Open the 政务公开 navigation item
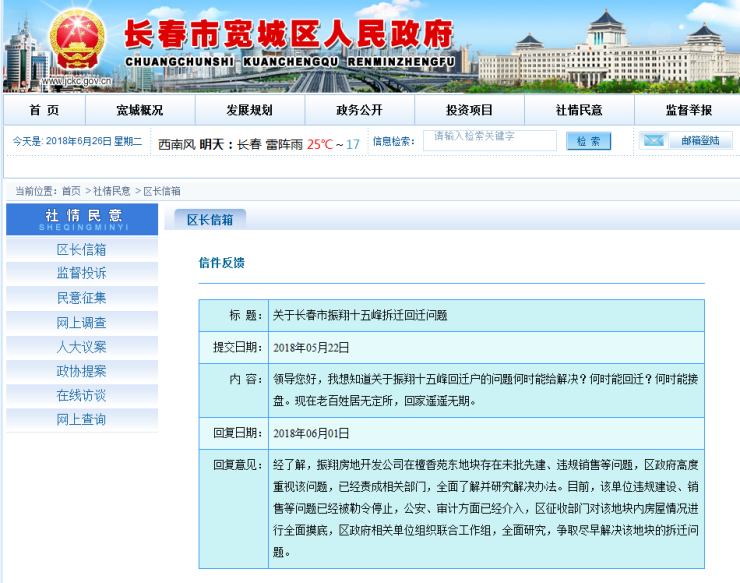 359,110
